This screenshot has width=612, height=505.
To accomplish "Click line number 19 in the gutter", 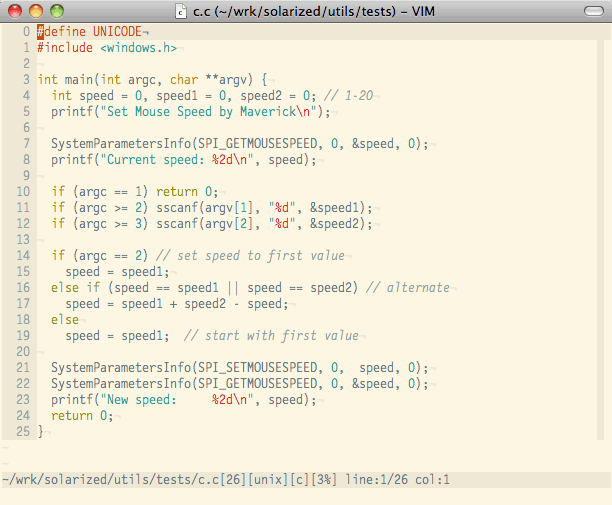I will (x=22, y=335).
